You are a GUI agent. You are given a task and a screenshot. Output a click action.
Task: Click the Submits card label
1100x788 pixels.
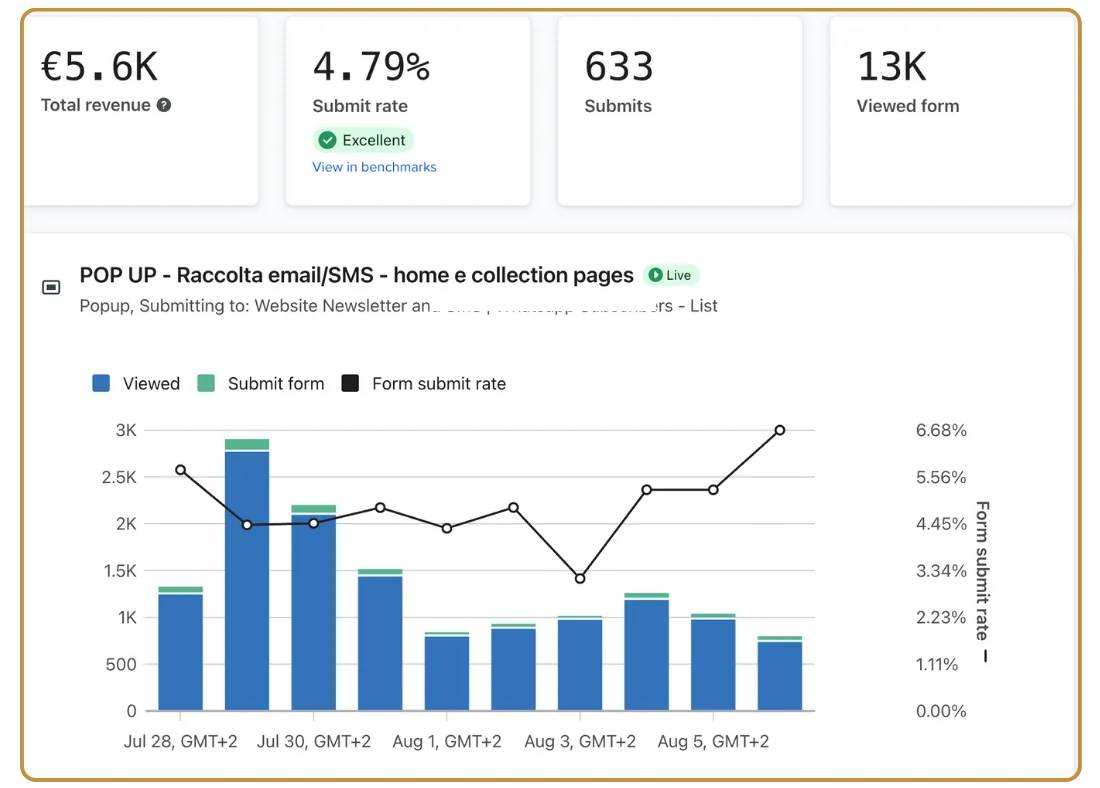click(618, 106)
